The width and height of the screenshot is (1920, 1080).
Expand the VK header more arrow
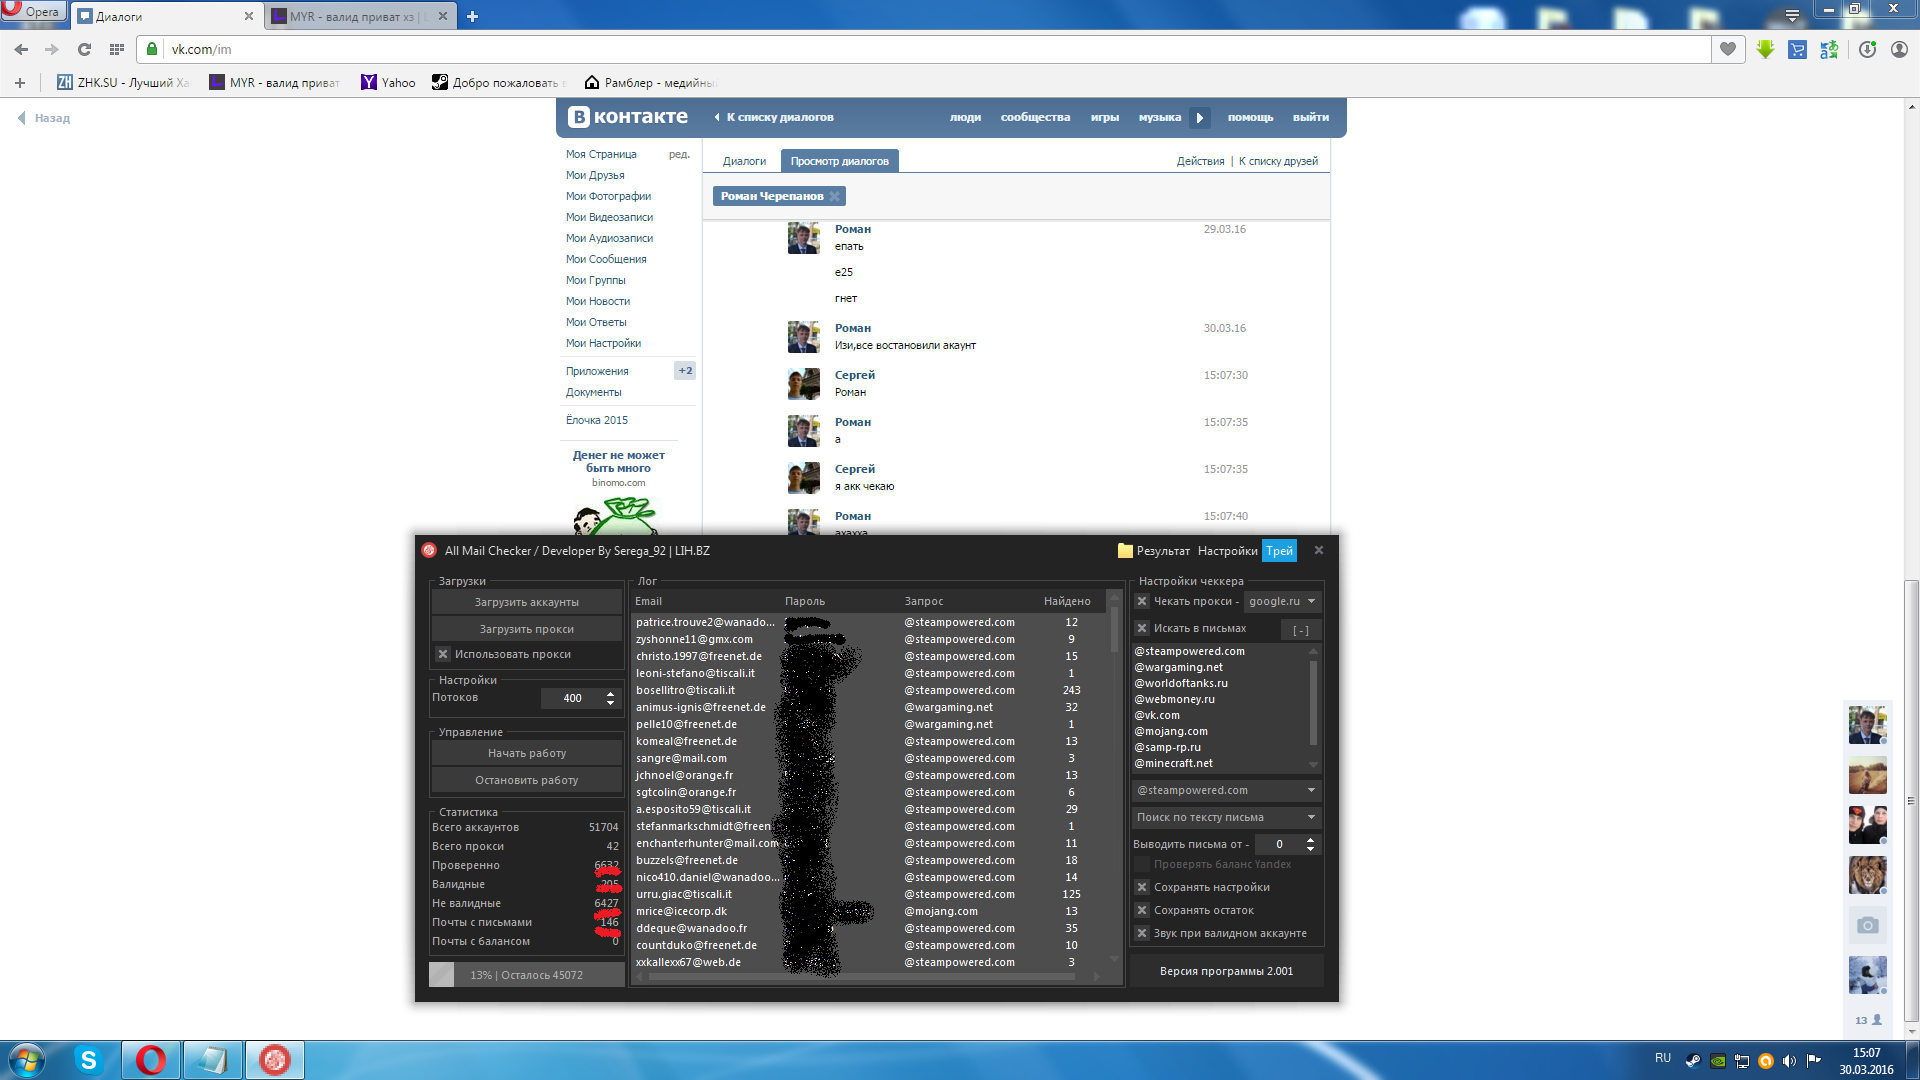tap(1200, 118)
